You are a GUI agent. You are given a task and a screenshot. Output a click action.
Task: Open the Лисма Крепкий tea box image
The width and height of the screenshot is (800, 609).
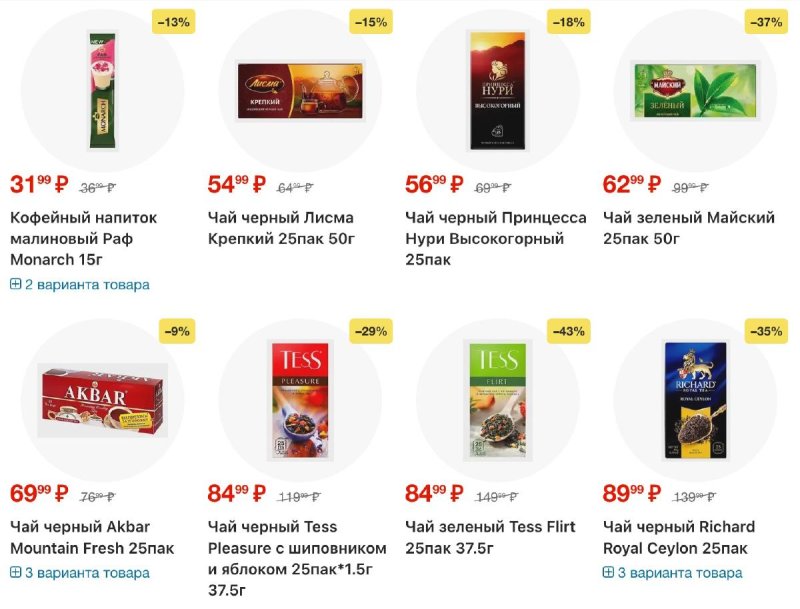(x=300, y=91)
